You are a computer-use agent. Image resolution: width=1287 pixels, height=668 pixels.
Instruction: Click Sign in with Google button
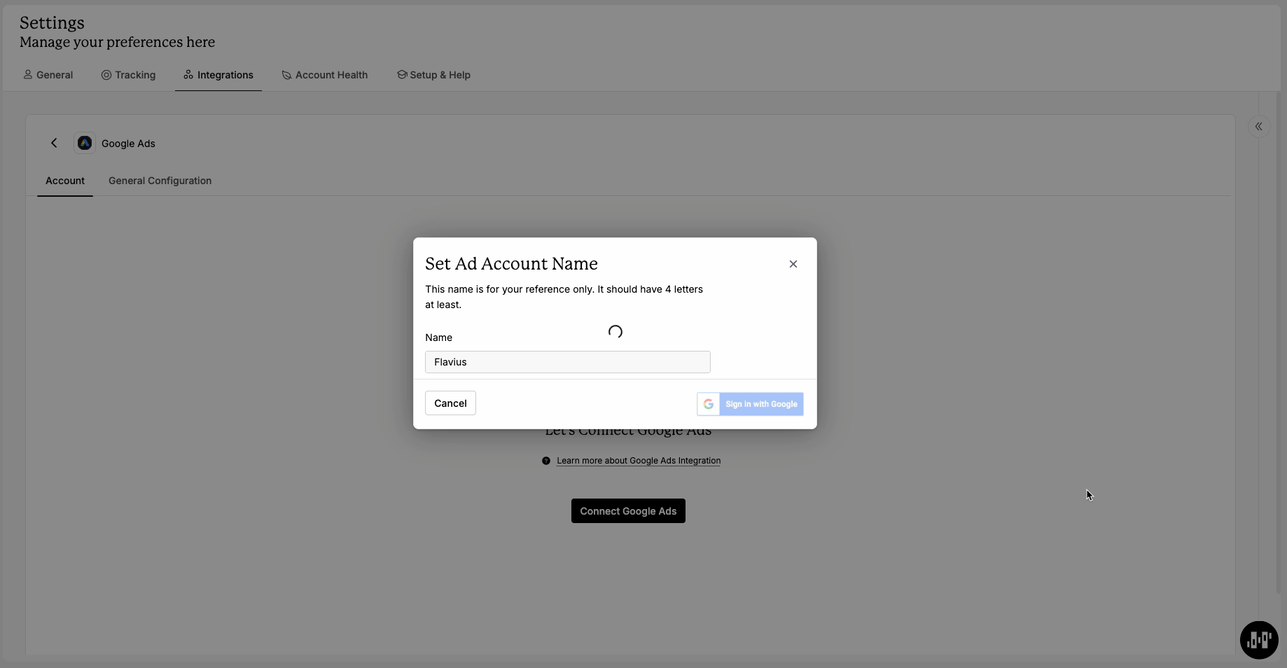[x=750, y=404]
